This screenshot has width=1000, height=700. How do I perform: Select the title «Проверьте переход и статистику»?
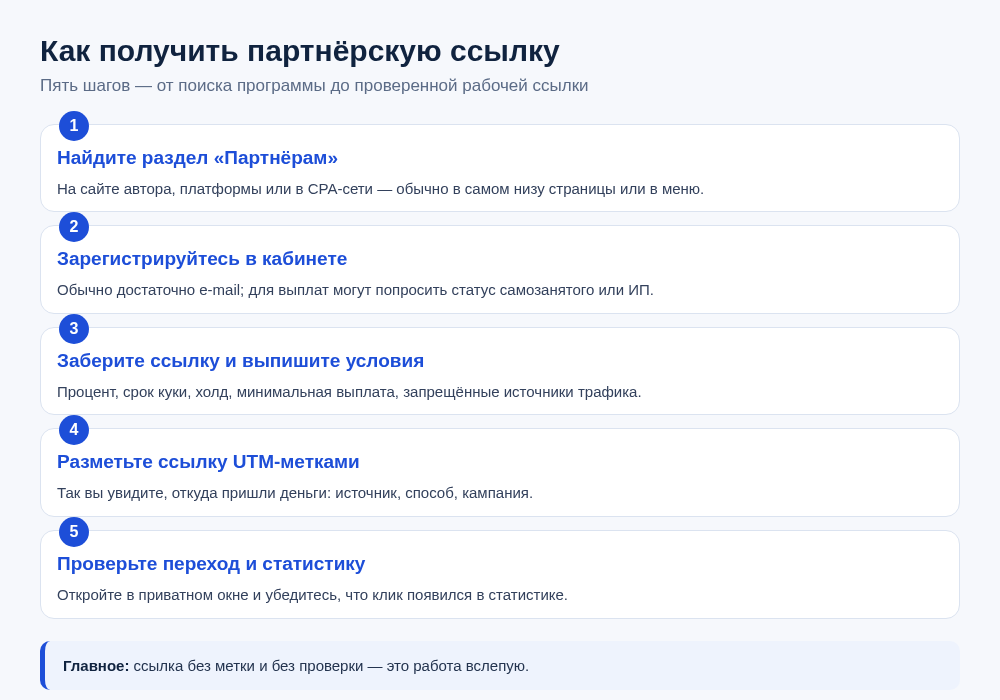pyautogui.click(x=211, y=564)
